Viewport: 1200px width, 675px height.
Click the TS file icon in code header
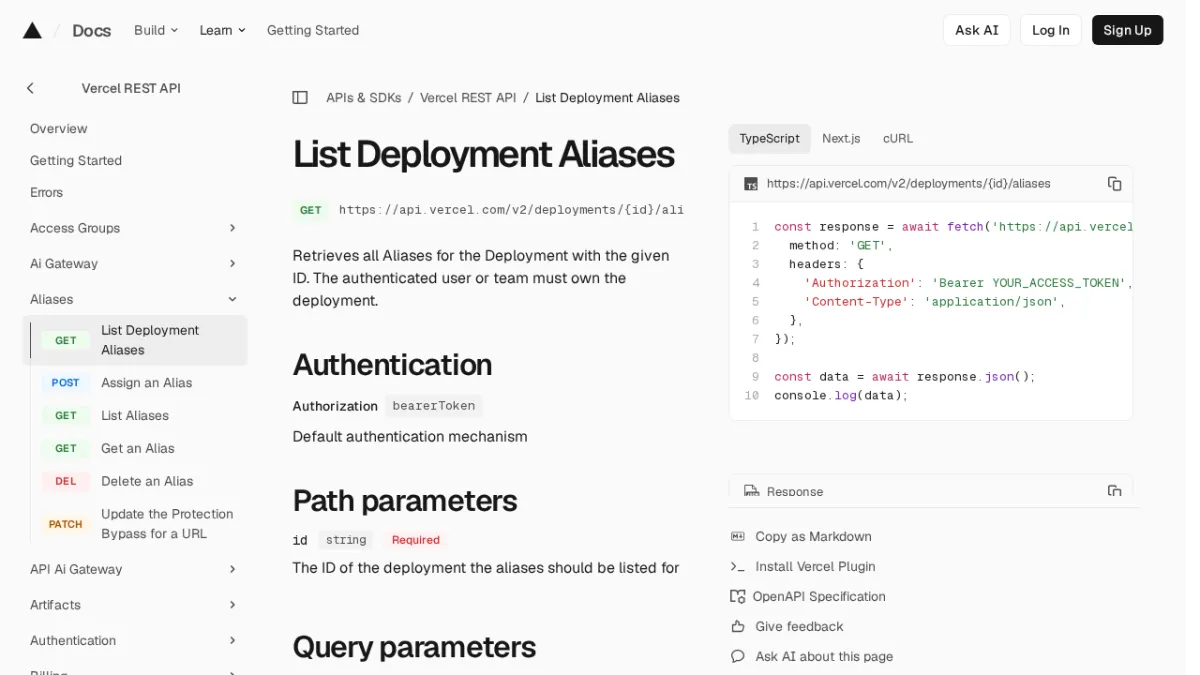[751, 184]
